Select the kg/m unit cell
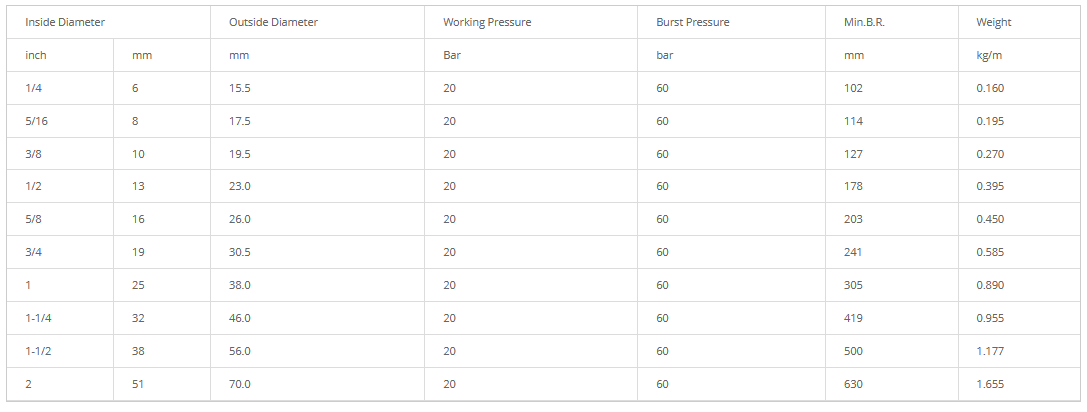 coord(989,55)
